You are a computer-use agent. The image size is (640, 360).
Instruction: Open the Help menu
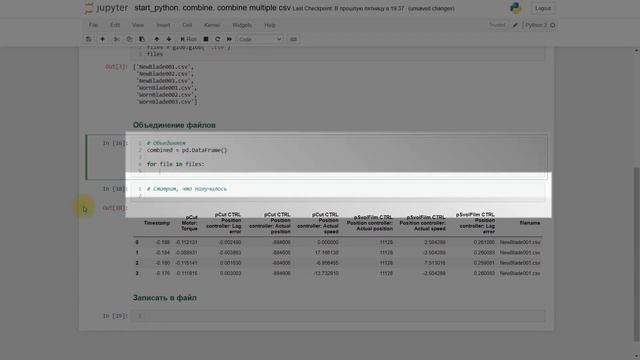270,25
